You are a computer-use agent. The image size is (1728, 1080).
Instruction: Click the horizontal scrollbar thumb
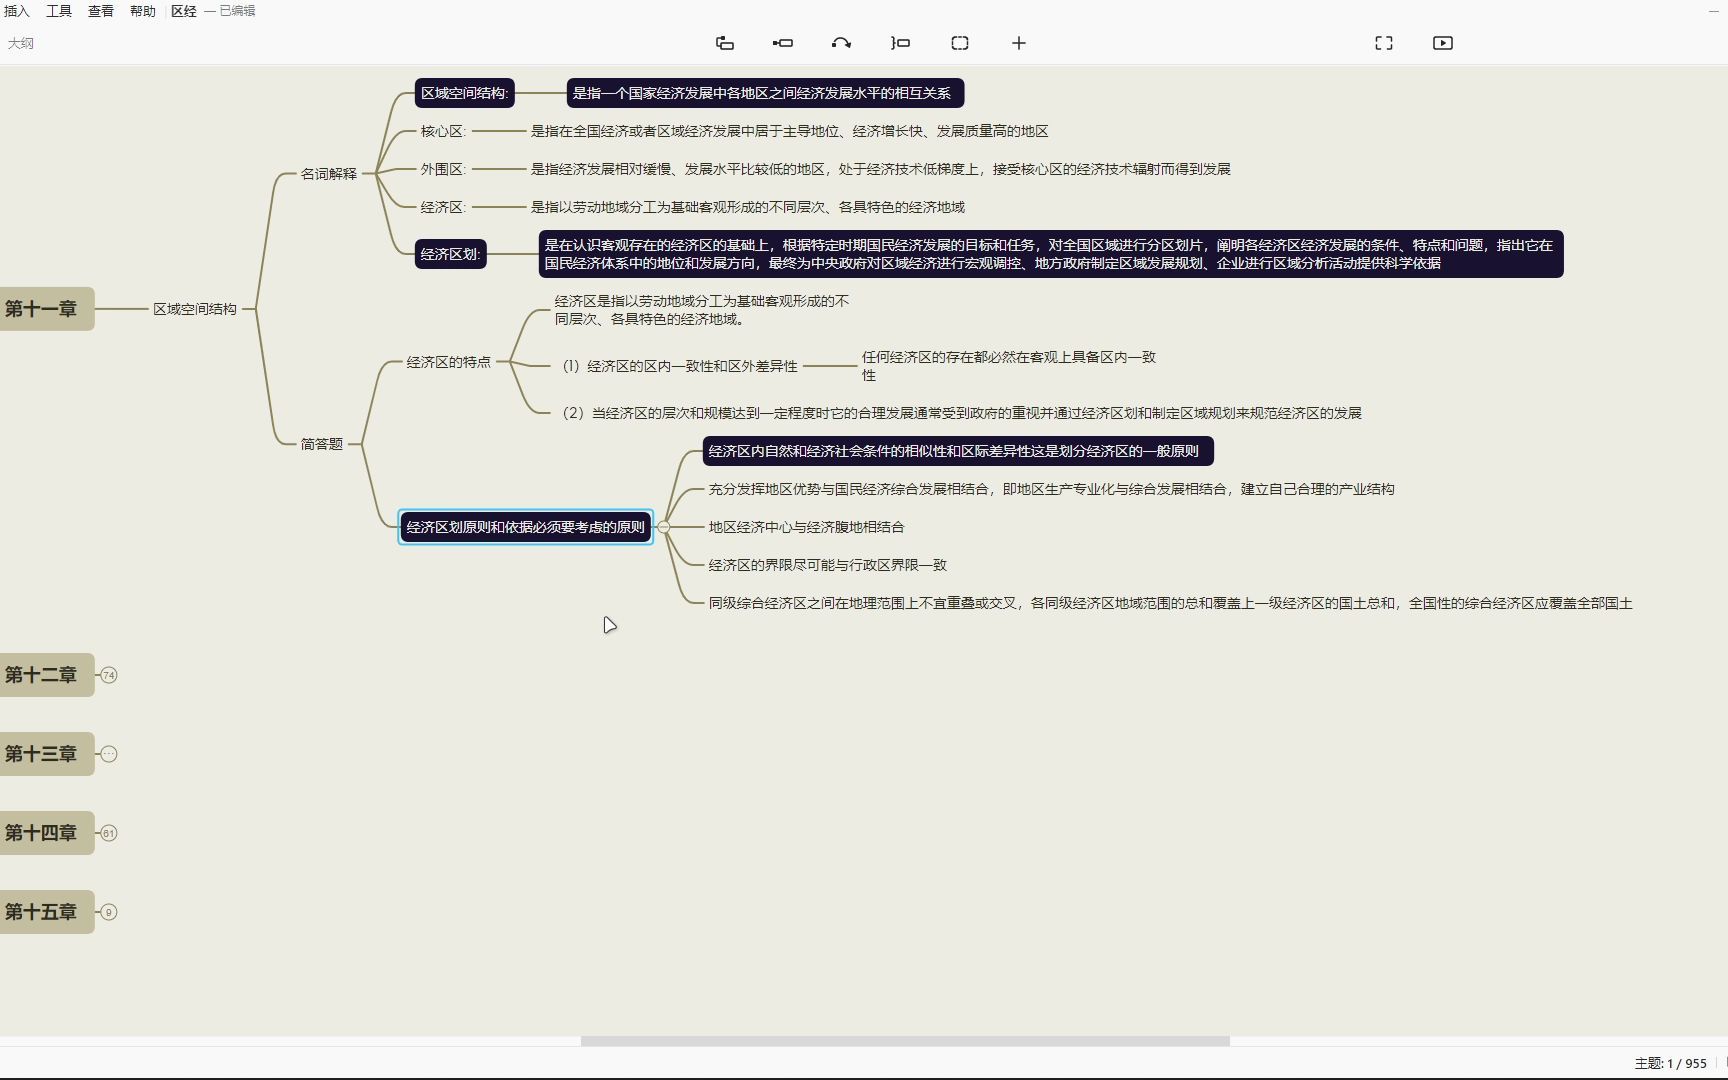tap(905, 1041)
